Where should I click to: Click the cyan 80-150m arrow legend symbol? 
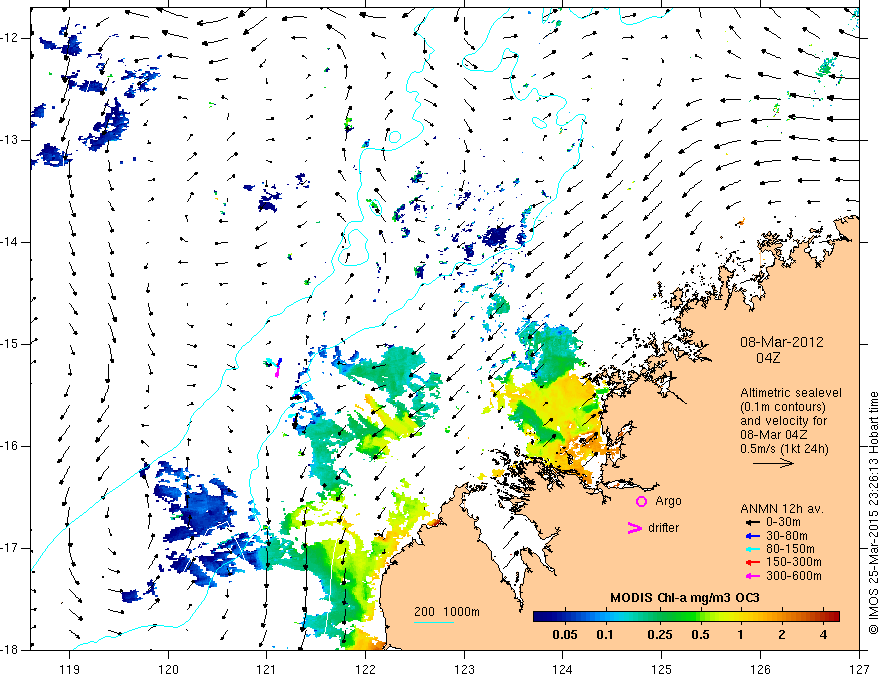point(752,549)
